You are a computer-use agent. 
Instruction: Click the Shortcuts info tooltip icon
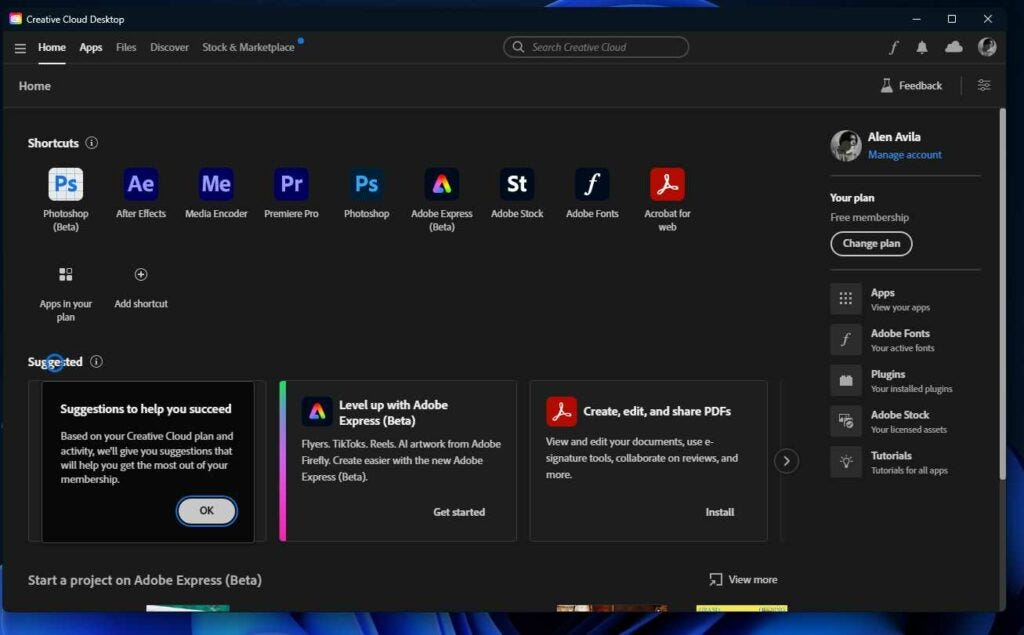click(91, 143)
